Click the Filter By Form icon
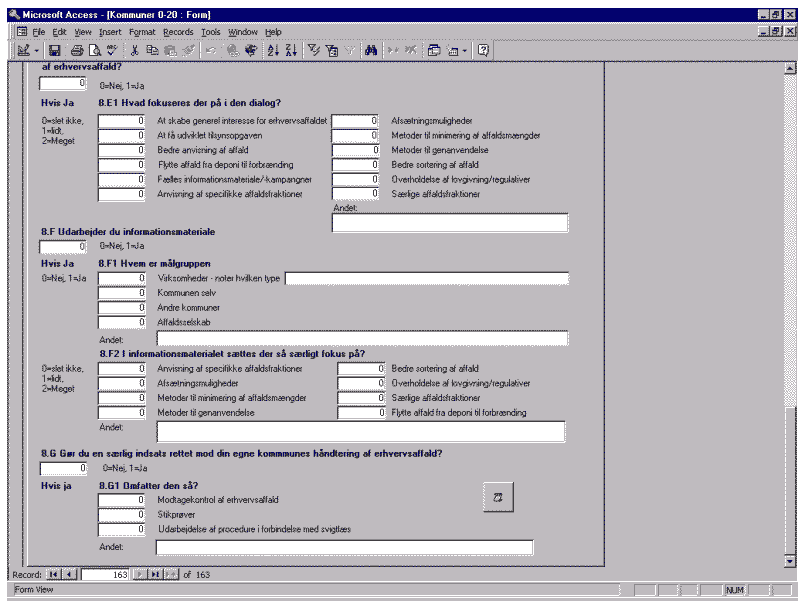 click(332, 50)
